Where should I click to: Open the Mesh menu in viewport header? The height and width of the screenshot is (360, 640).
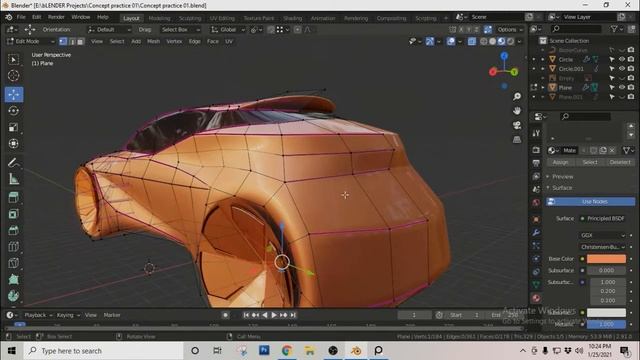pos(153,41)
